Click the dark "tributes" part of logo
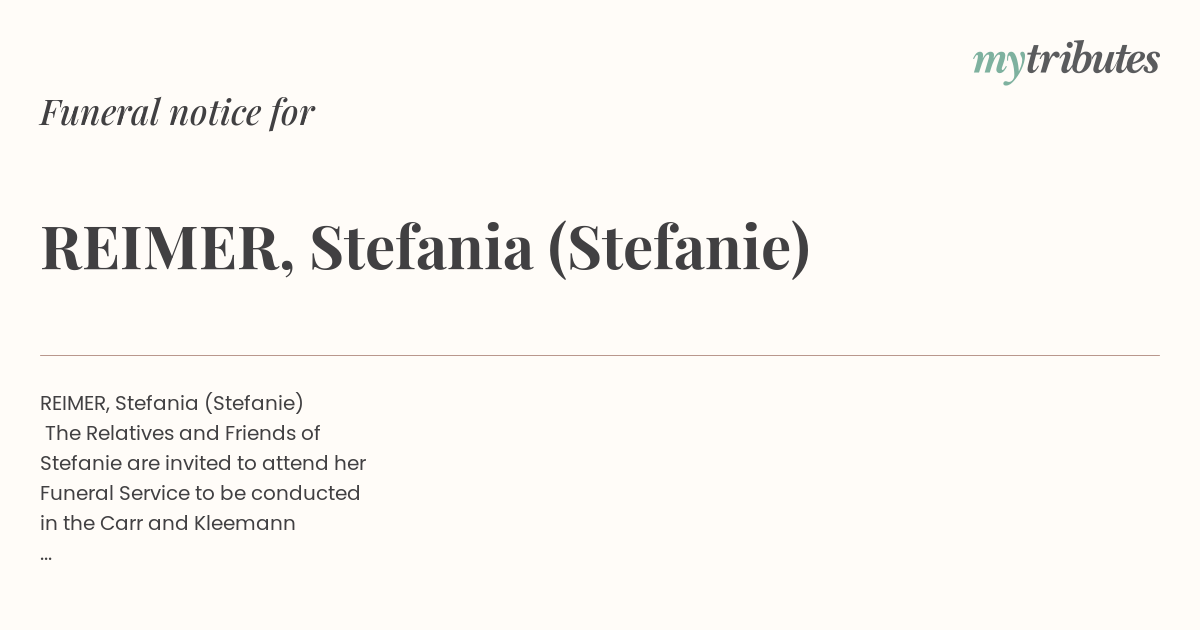This screenshot has width=1200, height=630. tap(1093, 59)
